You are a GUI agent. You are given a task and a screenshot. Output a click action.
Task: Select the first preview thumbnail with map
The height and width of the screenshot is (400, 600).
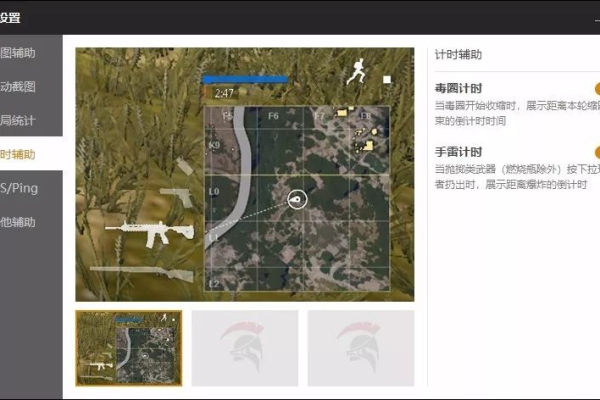(129, 348)
